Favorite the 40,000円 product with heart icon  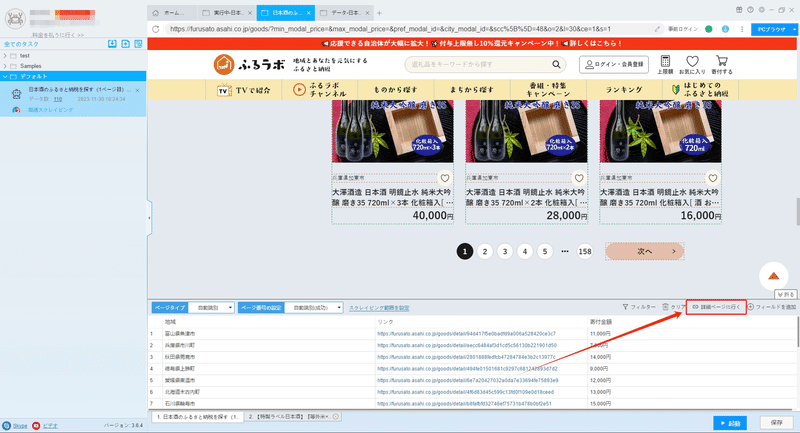pos(445,178)
